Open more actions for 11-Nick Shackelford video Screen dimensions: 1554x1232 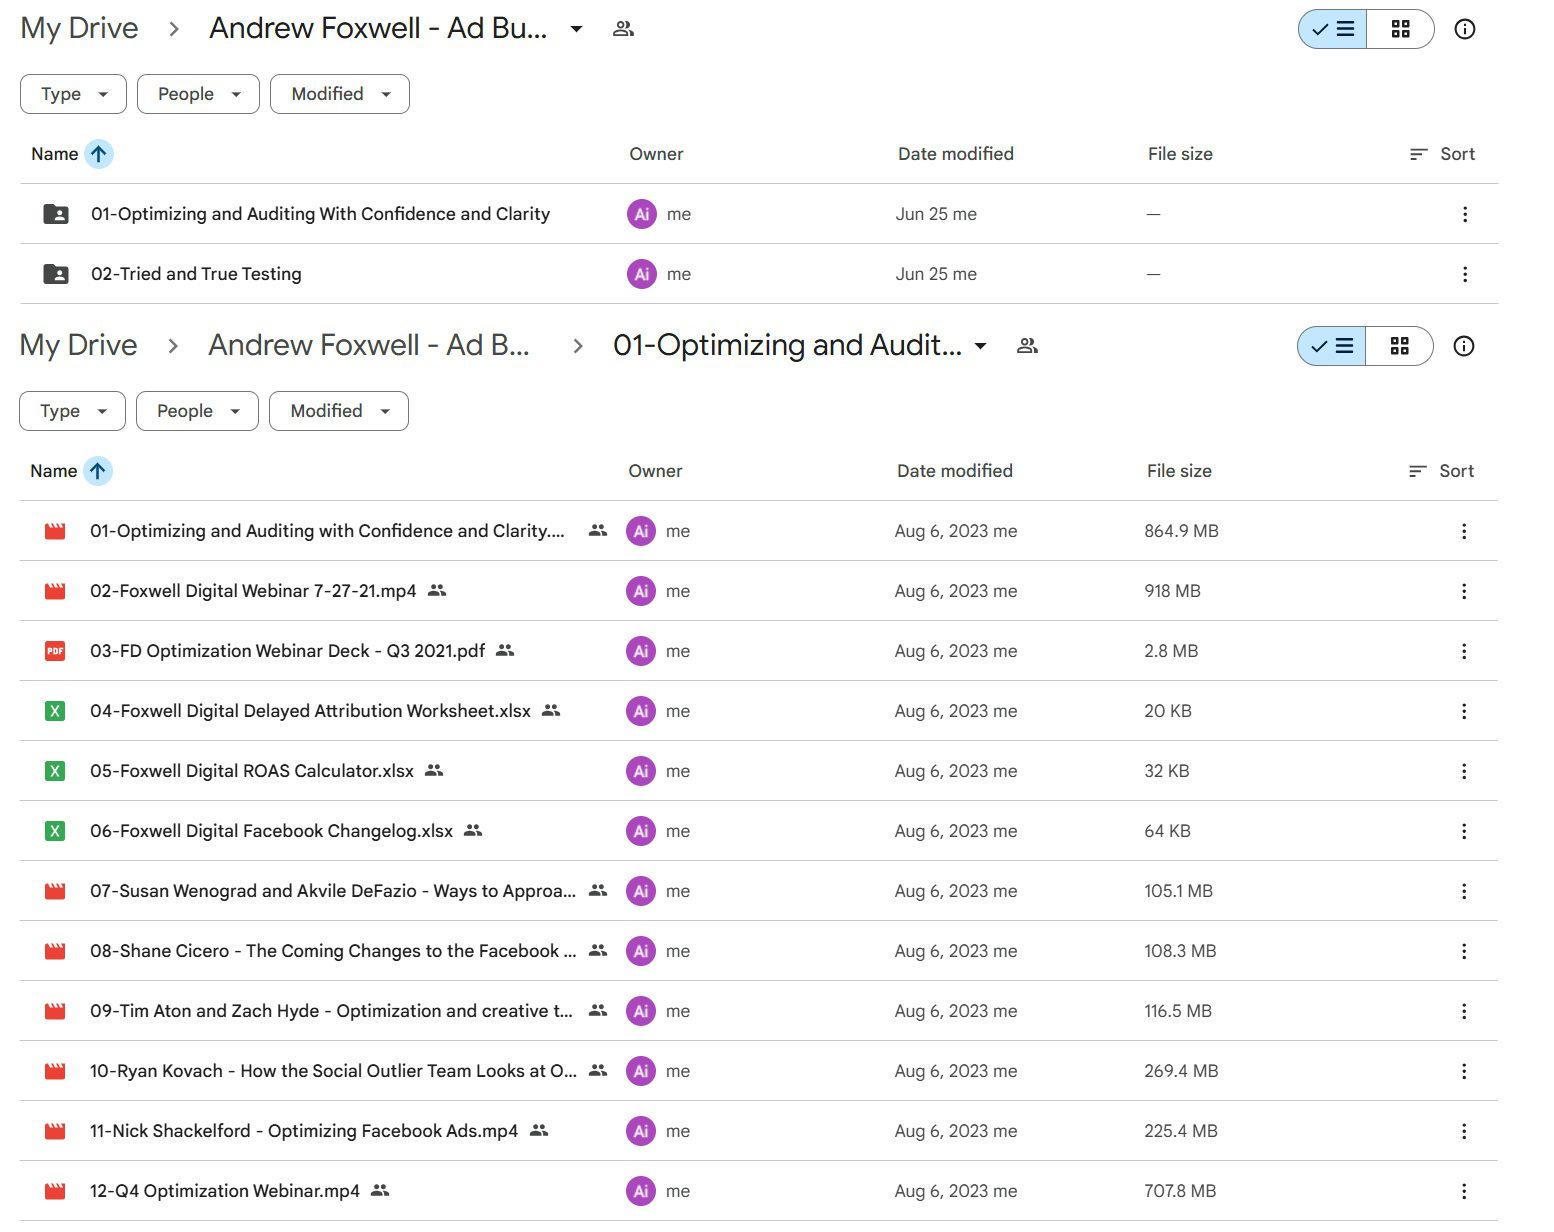coord(1463,1131)
